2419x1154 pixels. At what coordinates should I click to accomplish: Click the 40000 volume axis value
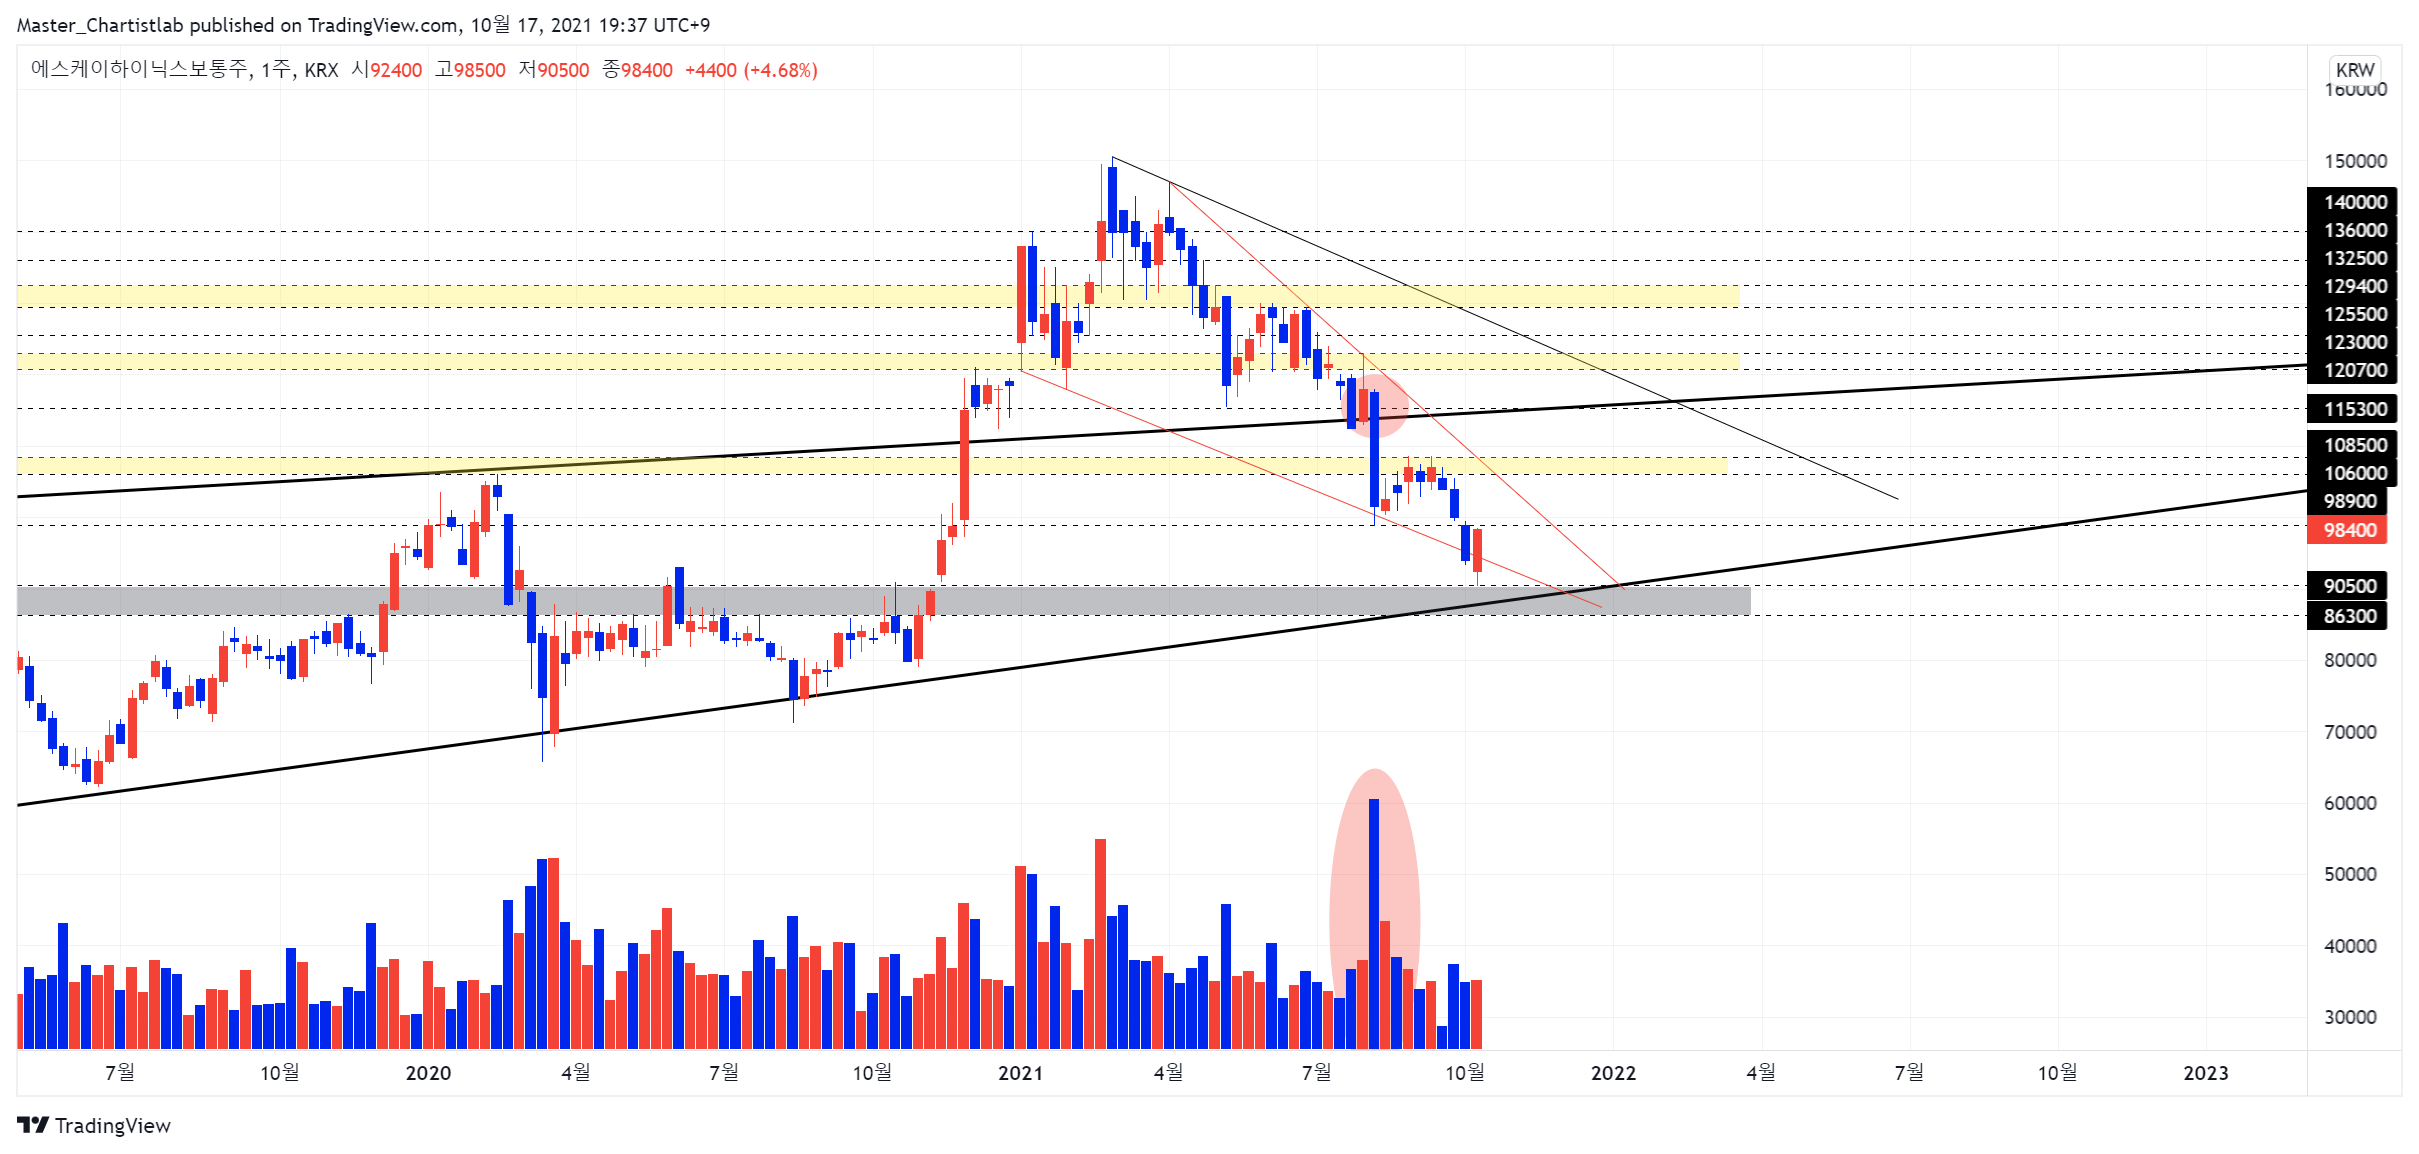[2350, 946]
